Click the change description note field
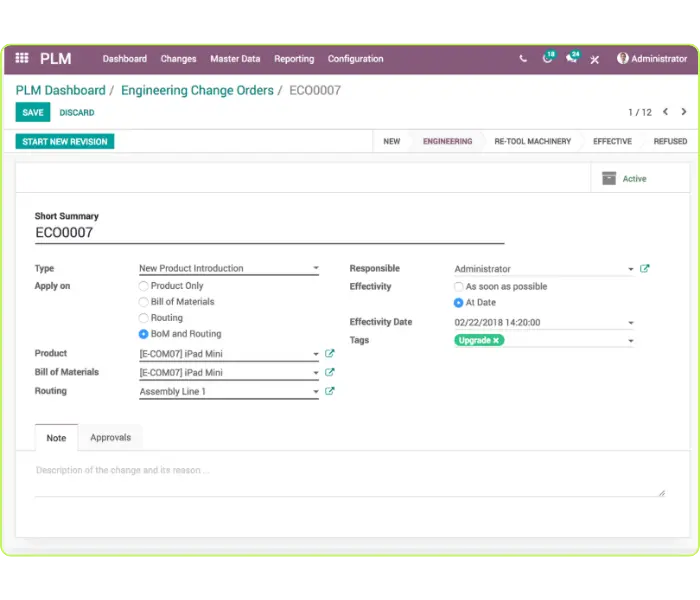 tap(350, 479)
